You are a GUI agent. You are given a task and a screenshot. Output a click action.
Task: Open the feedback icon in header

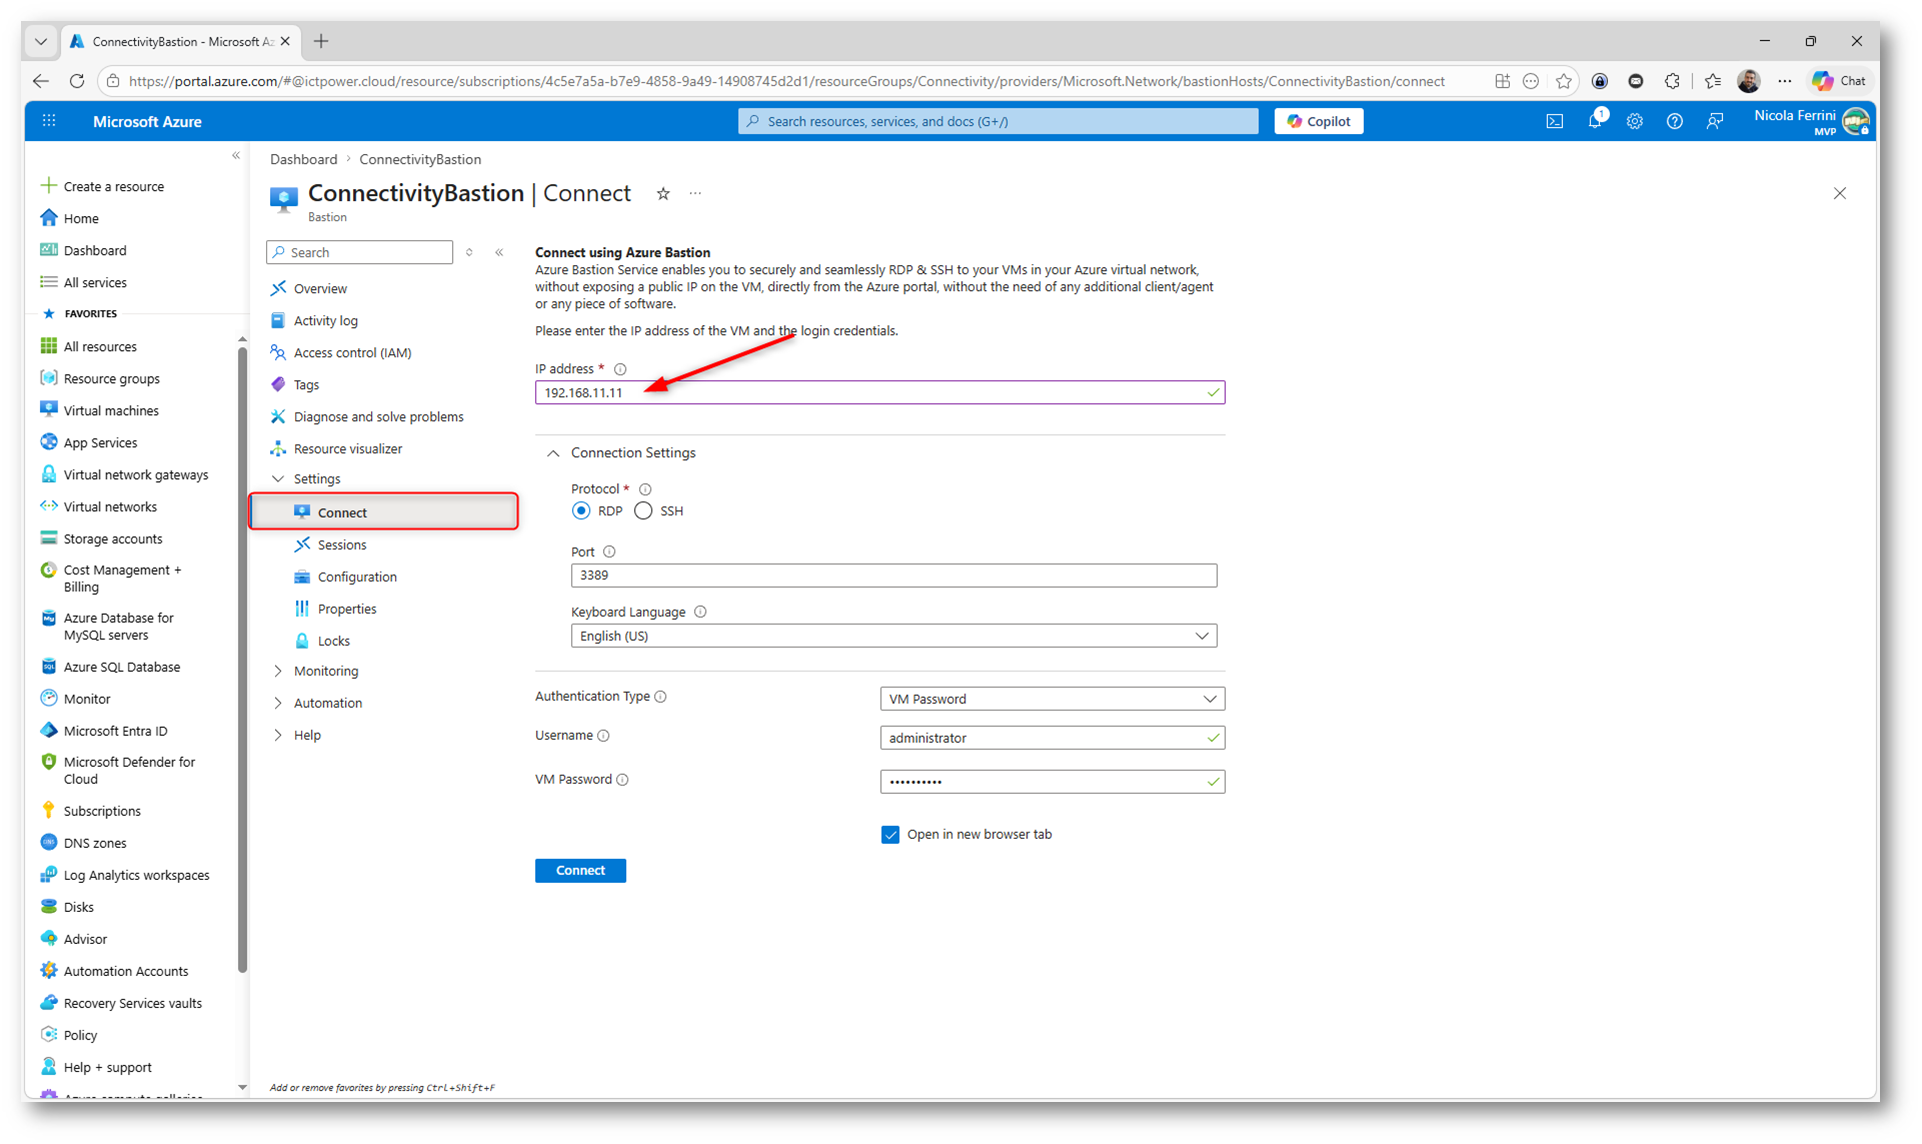[1714, 121]
